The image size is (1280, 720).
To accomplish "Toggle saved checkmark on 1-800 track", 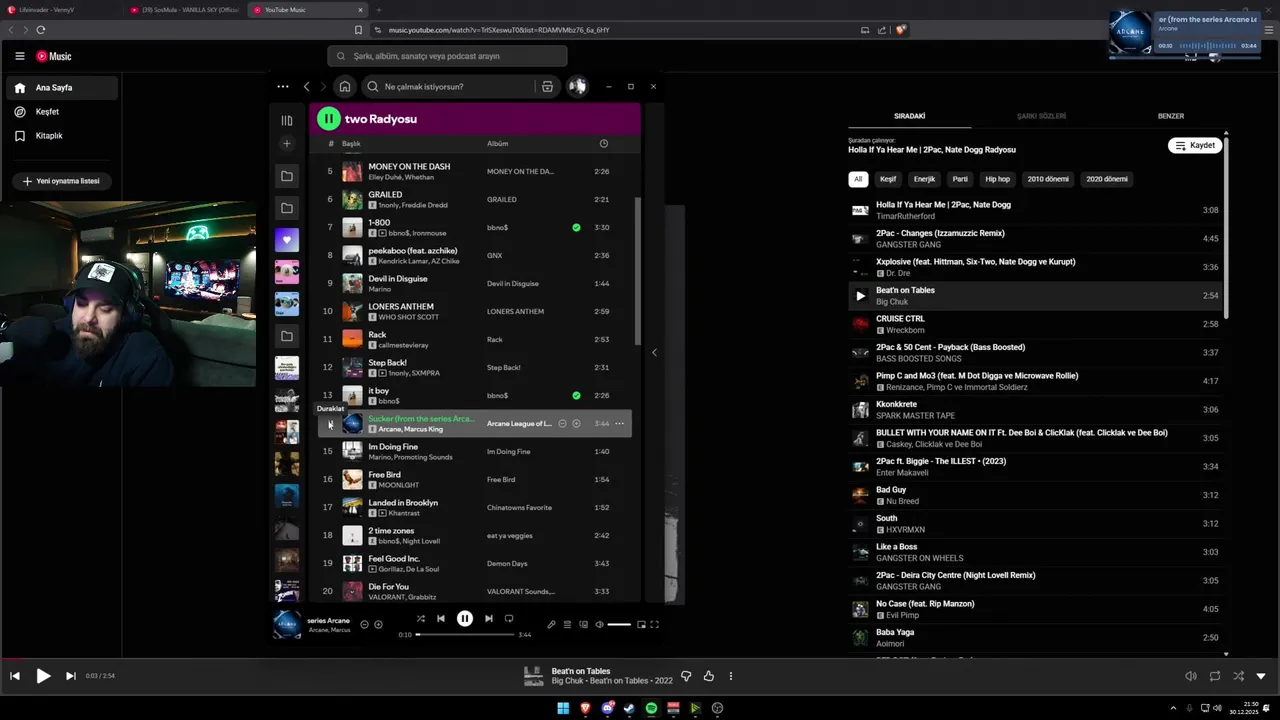I will pyautogui.click(x=576, y=228).
